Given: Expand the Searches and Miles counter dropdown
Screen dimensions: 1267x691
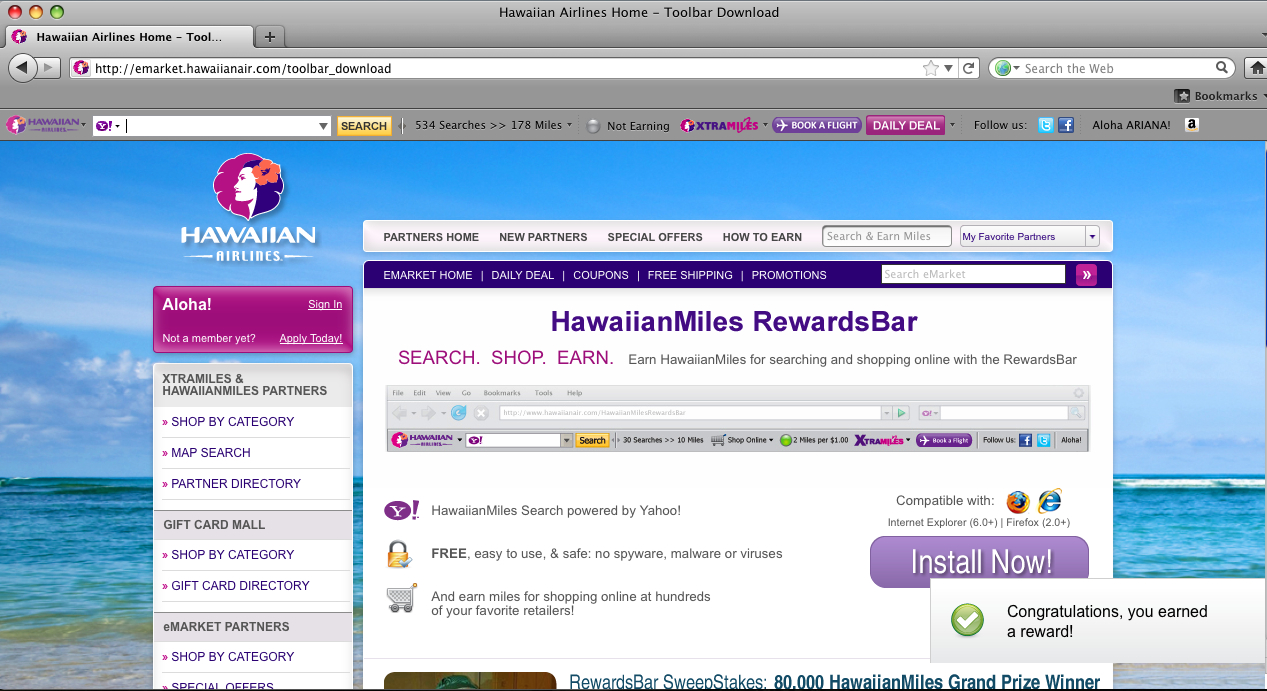Looking at the screenshot, I should (x=569, y=125).
